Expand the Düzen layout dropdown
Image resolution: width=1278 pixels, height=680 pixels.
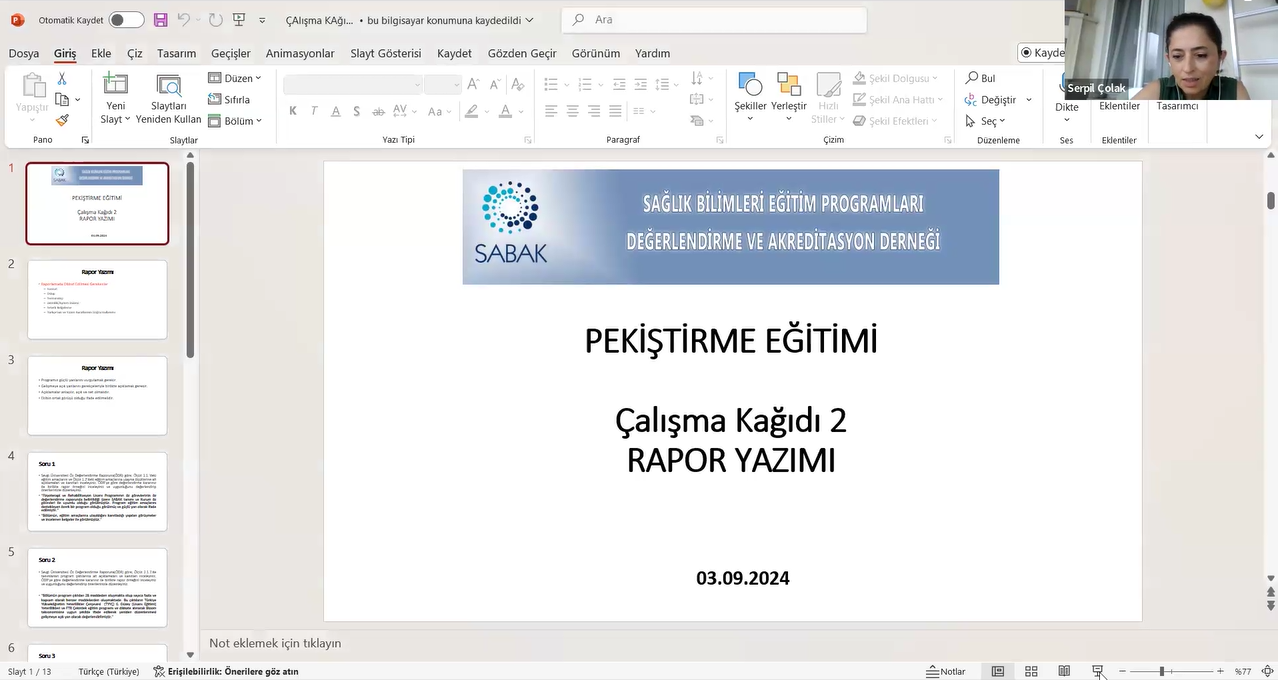[x=235, y=78]
